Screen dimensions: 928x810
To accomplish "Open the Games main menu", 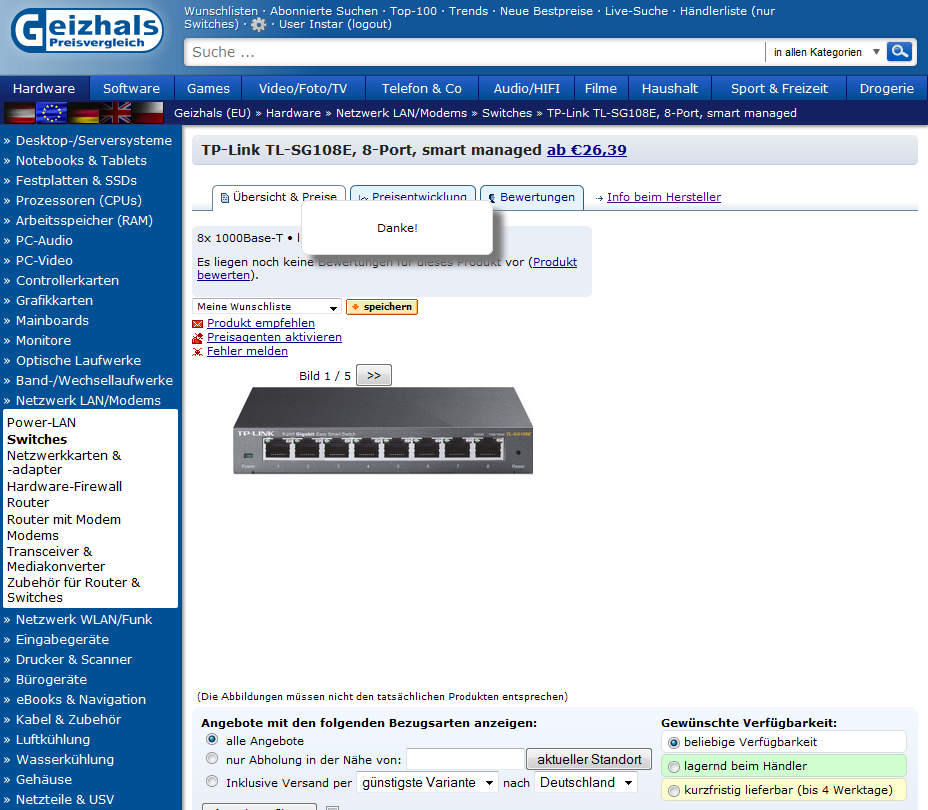I will click(x=208, y=89).
